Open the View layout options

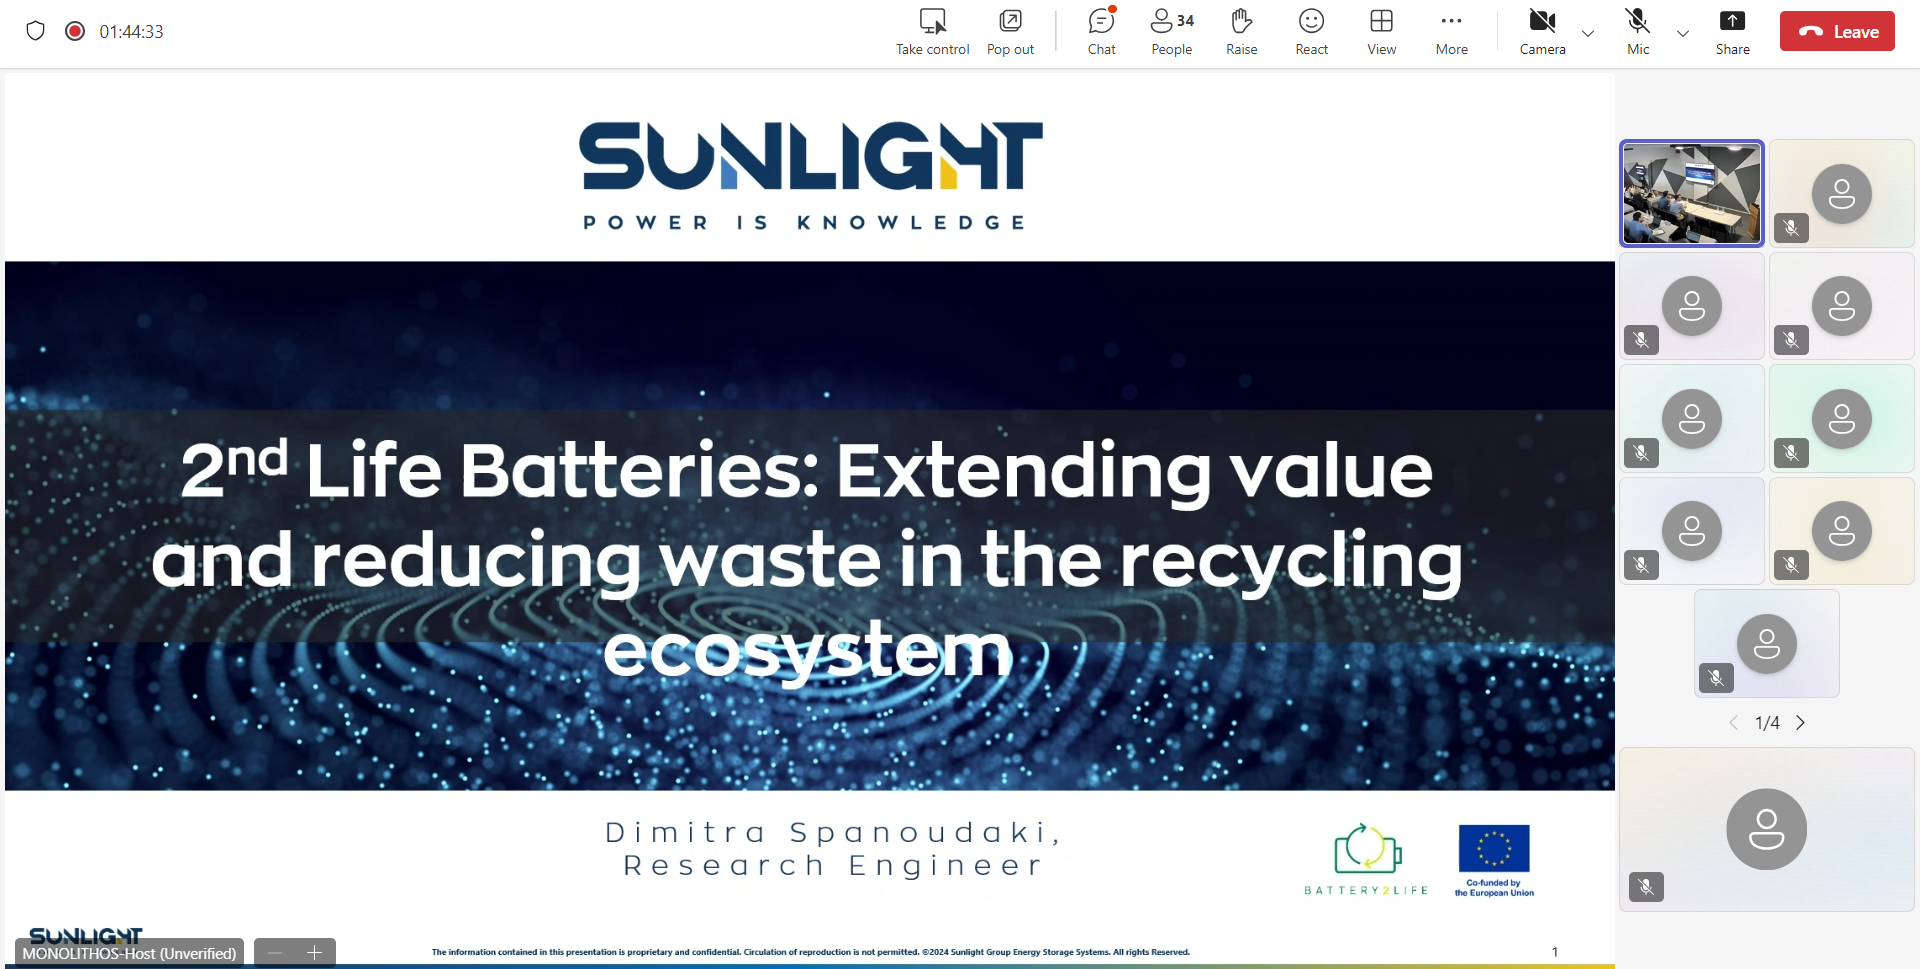[1381, 32]
